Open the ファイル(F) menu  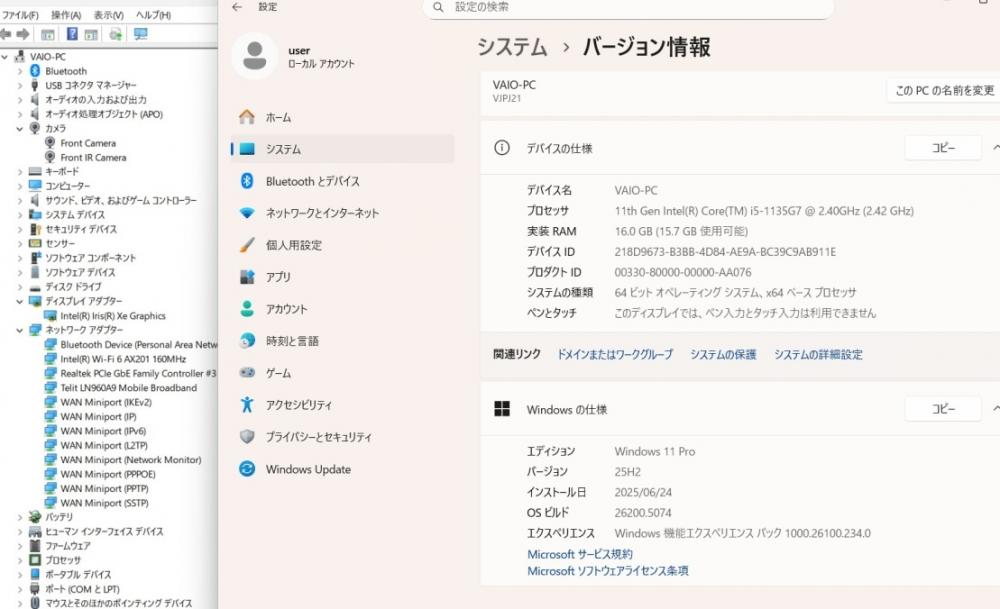click(x=20, y=15)
